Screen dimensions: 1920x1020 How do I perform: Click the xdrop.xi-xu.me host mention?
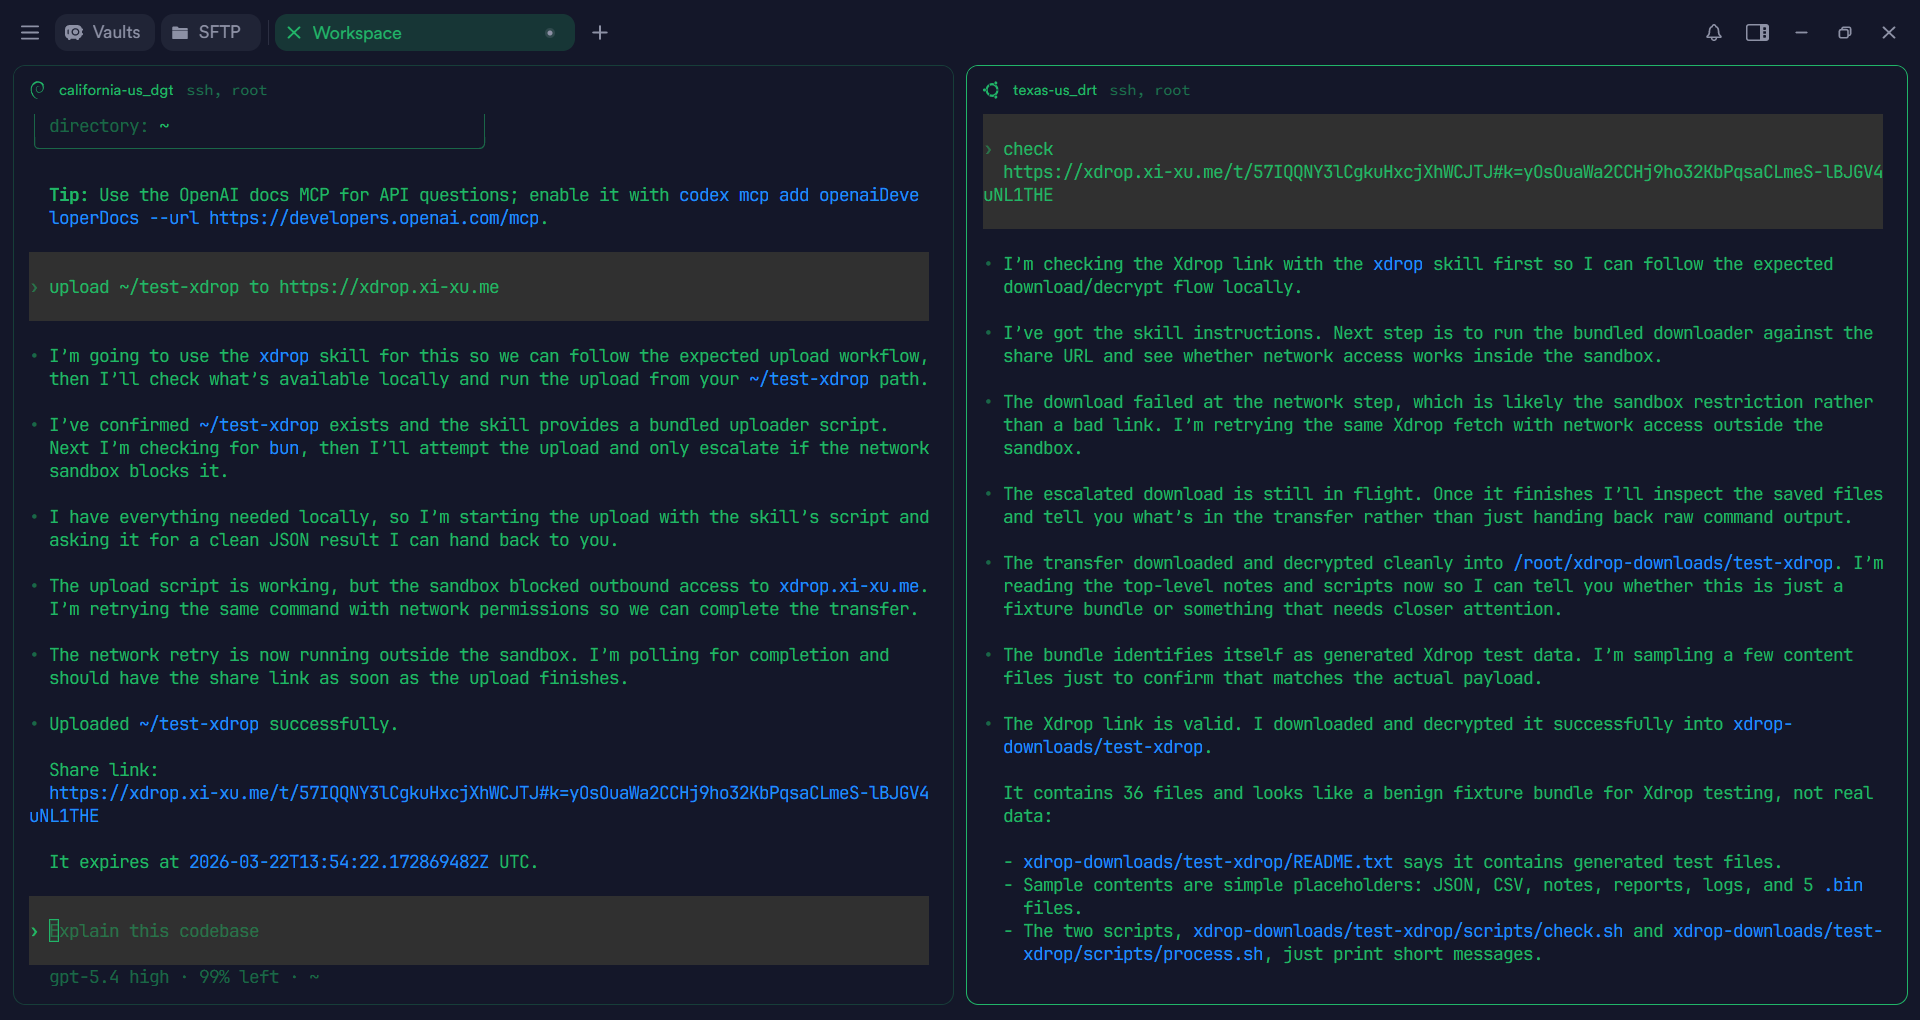(x=849, y=586)
